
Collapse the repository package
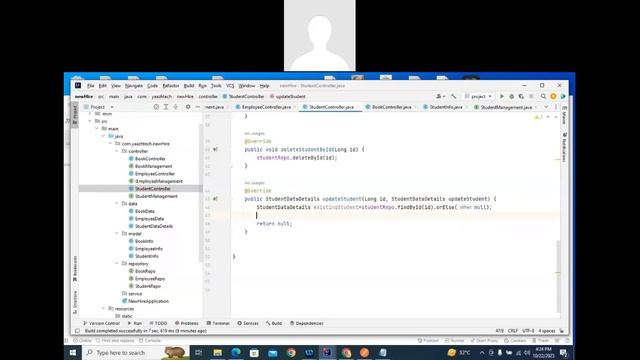tap(117, 264)
